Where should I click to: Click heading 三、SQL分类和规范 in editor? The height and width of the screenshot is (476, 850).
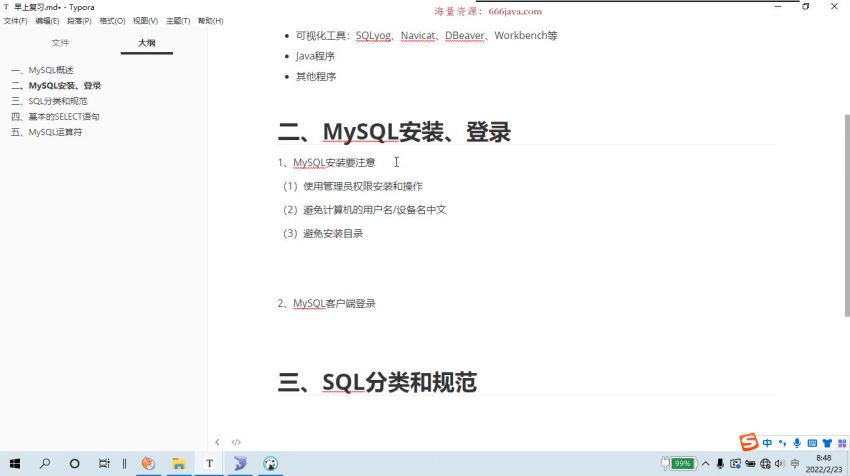tap(377, 382)
